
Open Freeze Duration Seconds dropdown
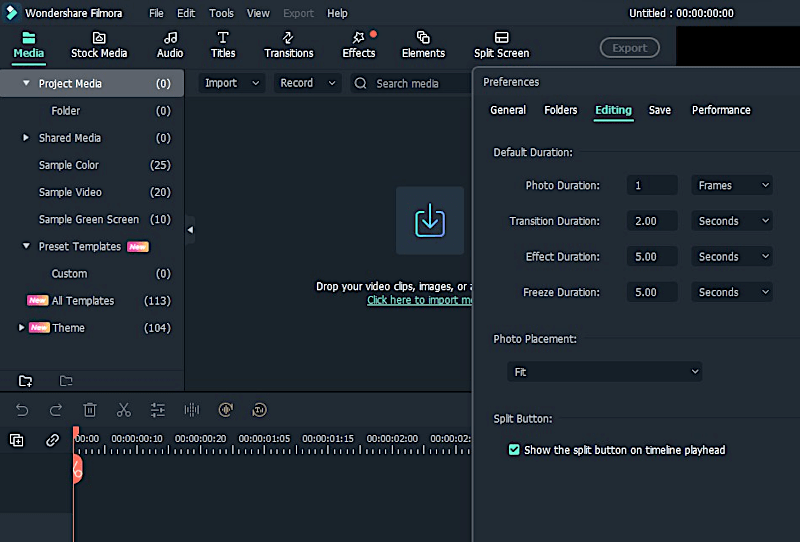pos(732,292)
